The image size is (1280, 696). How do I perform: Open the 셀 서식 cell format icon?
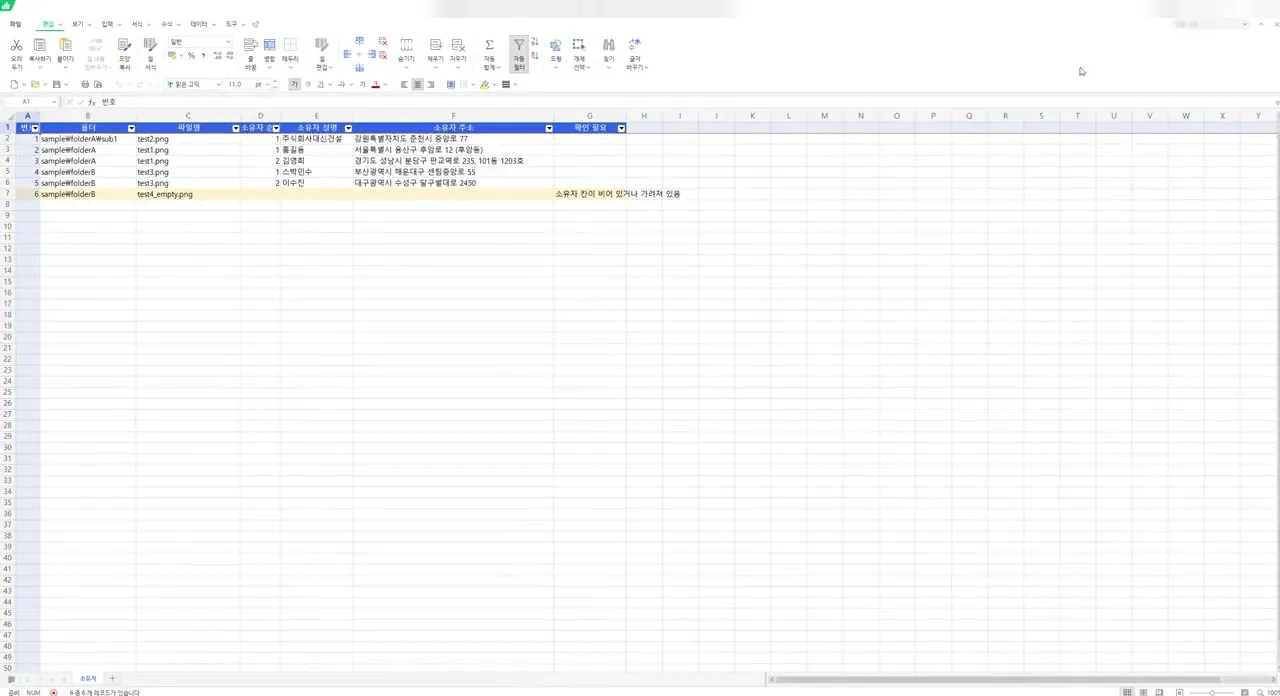click(x=150, y=45)
